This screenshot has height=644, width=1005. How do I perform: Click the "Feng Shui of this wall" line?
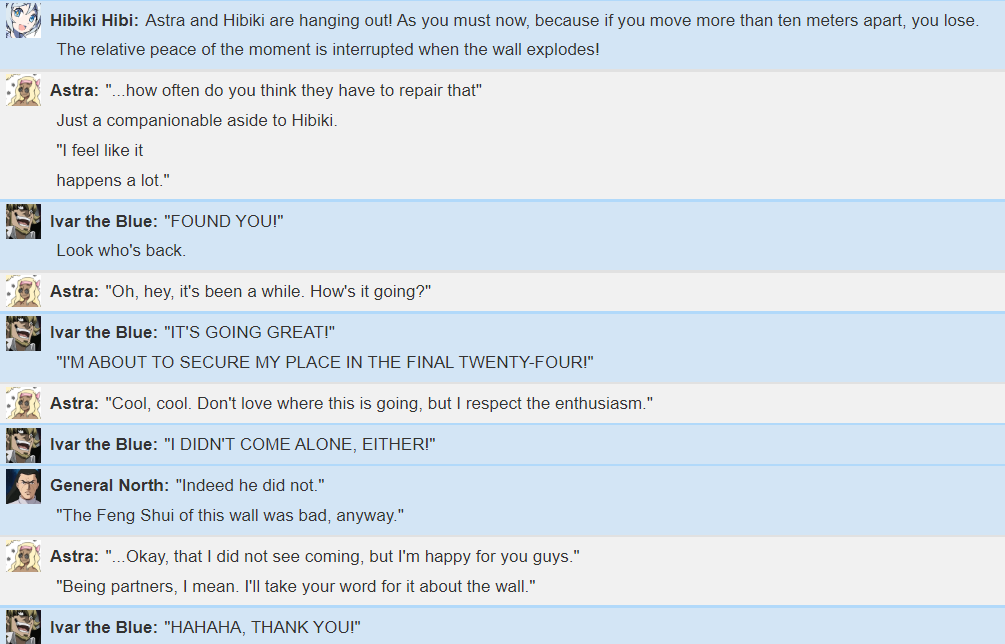coord(230,515)
